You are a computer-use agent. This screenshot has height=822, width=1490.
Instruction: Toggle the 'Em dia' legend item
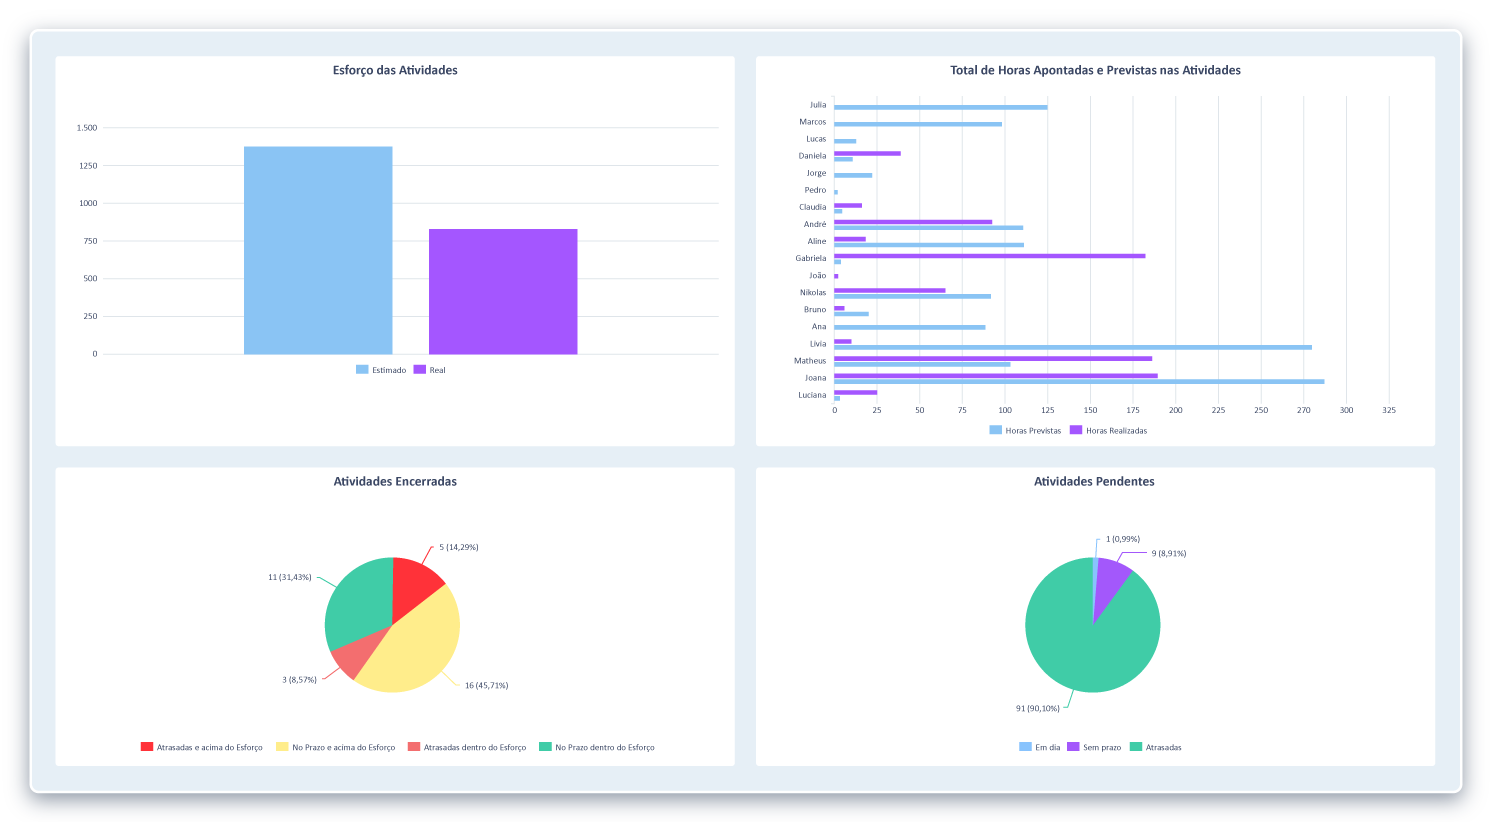[x=1039, y=747]
